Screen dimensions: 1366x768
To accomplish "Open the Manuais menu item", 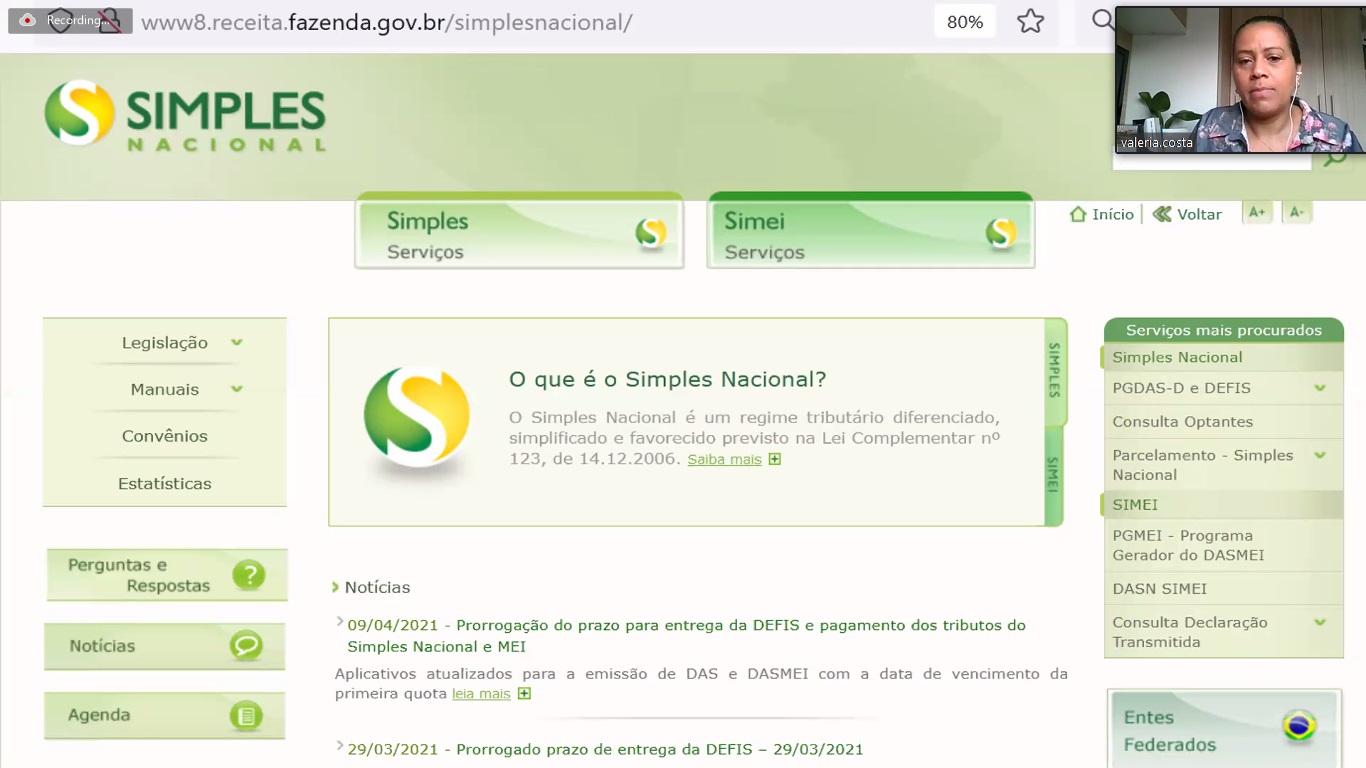I will point(165,389).
